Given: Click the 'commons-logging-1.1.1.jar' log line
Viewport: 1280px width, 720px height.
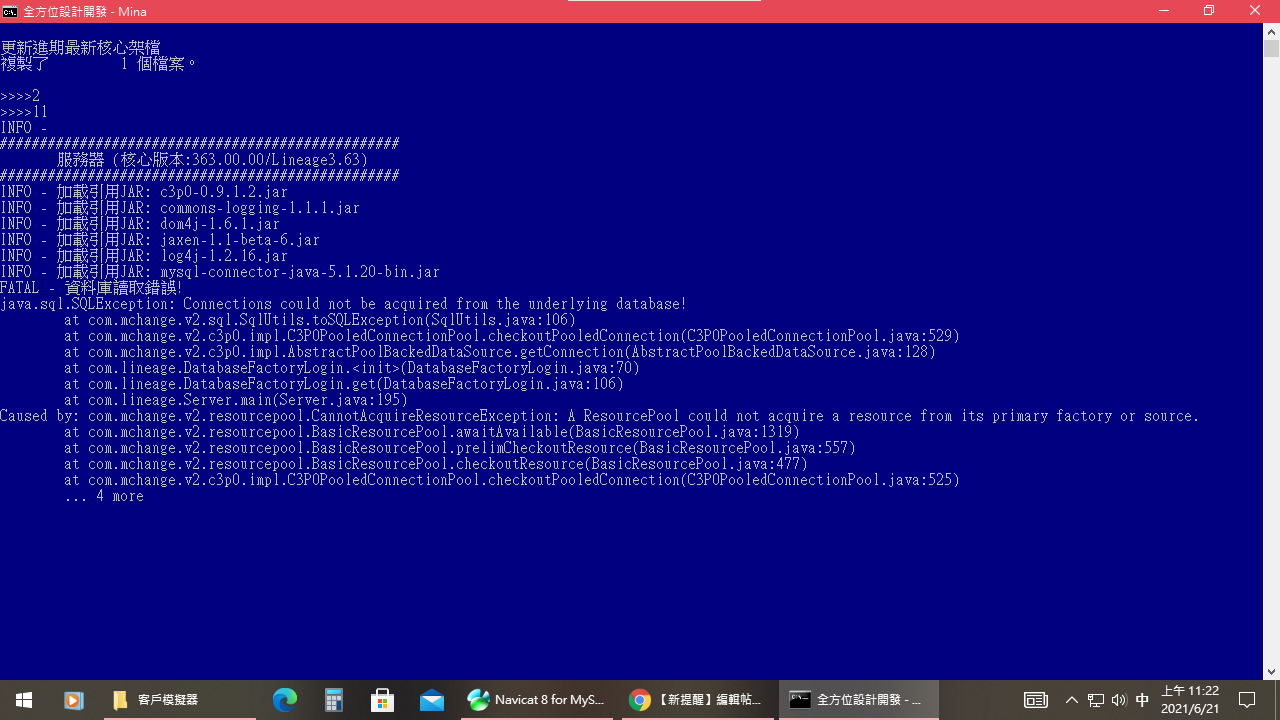Looking at the screenshot, I should tap(180, 208).
